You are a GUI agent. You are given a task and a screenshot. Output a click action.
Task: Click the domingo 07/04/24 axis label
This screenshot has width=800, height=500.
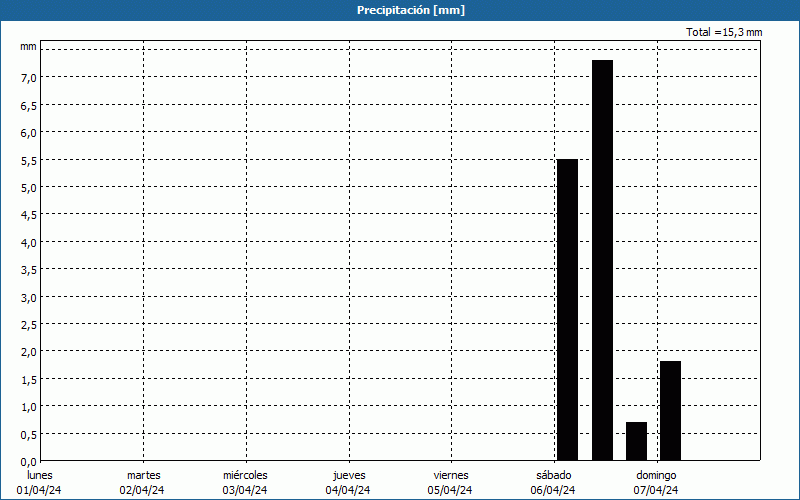pyautogui.click(x=656, y=483)
